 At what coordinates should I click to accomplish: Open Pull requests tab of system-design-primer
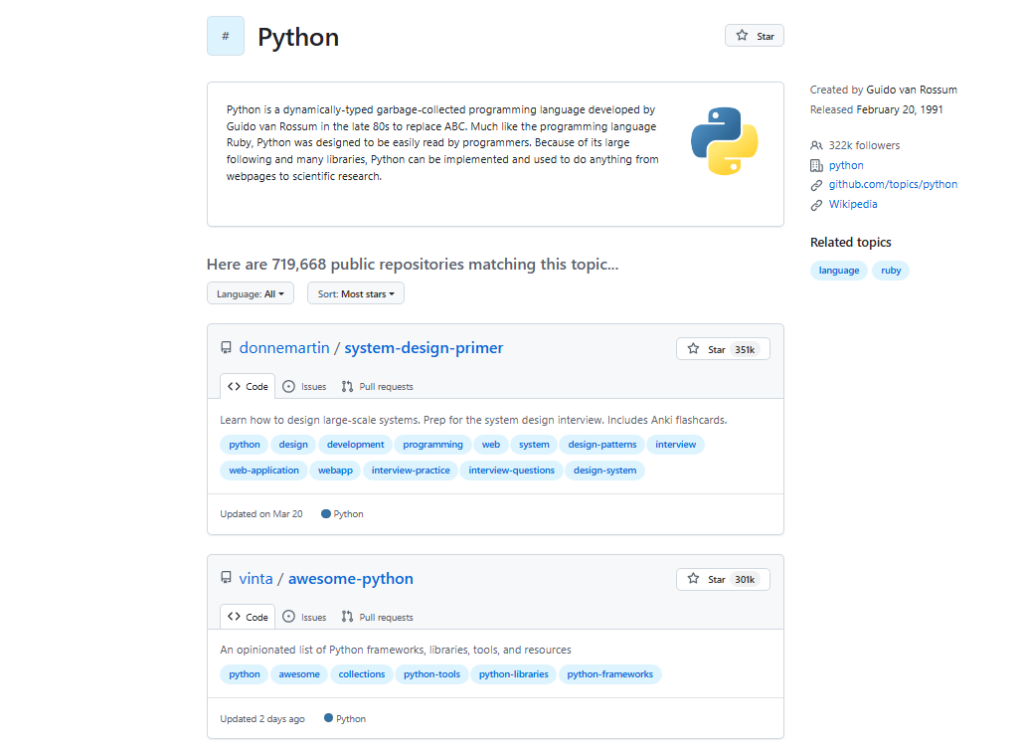pyautogui.click(x=377, y=387)
